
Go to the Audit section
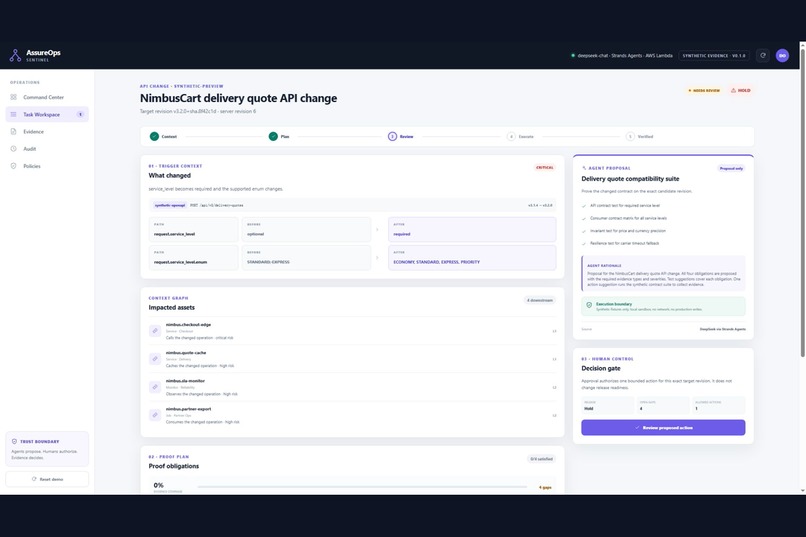(47, 149)
